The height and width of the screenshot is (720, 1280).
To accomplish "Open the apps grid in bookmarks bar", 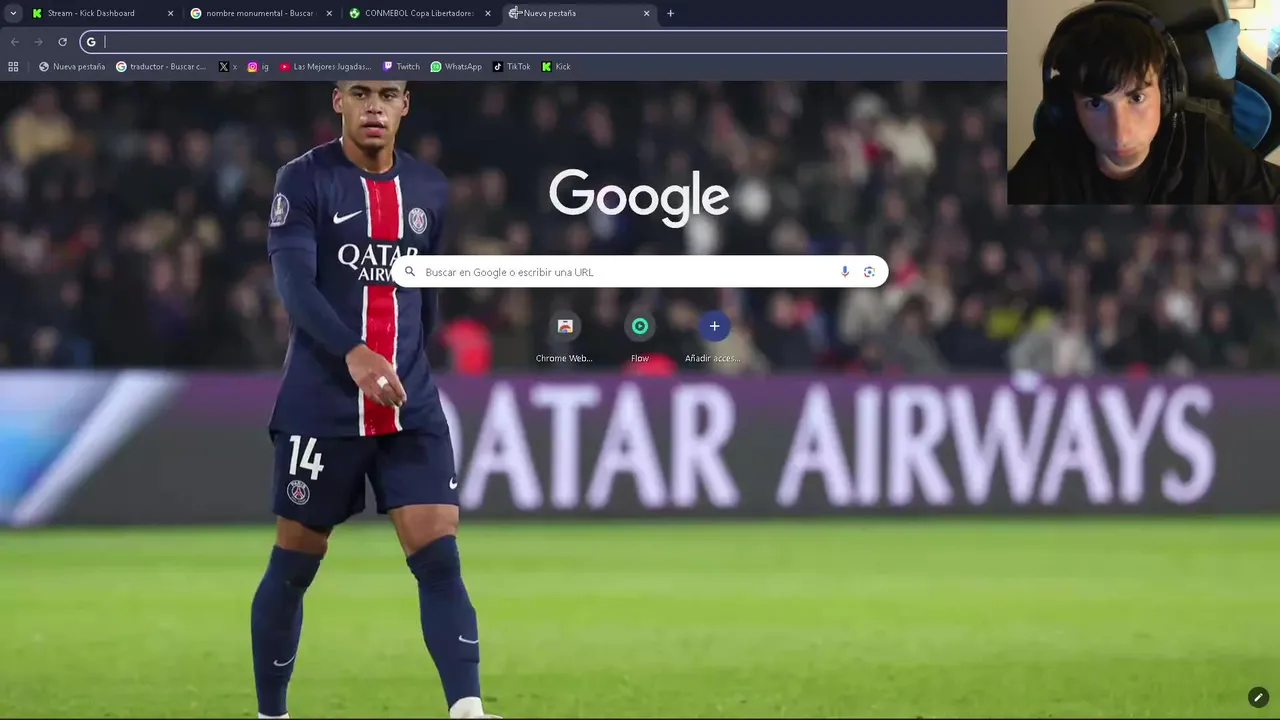I will (x=13, y=66).
